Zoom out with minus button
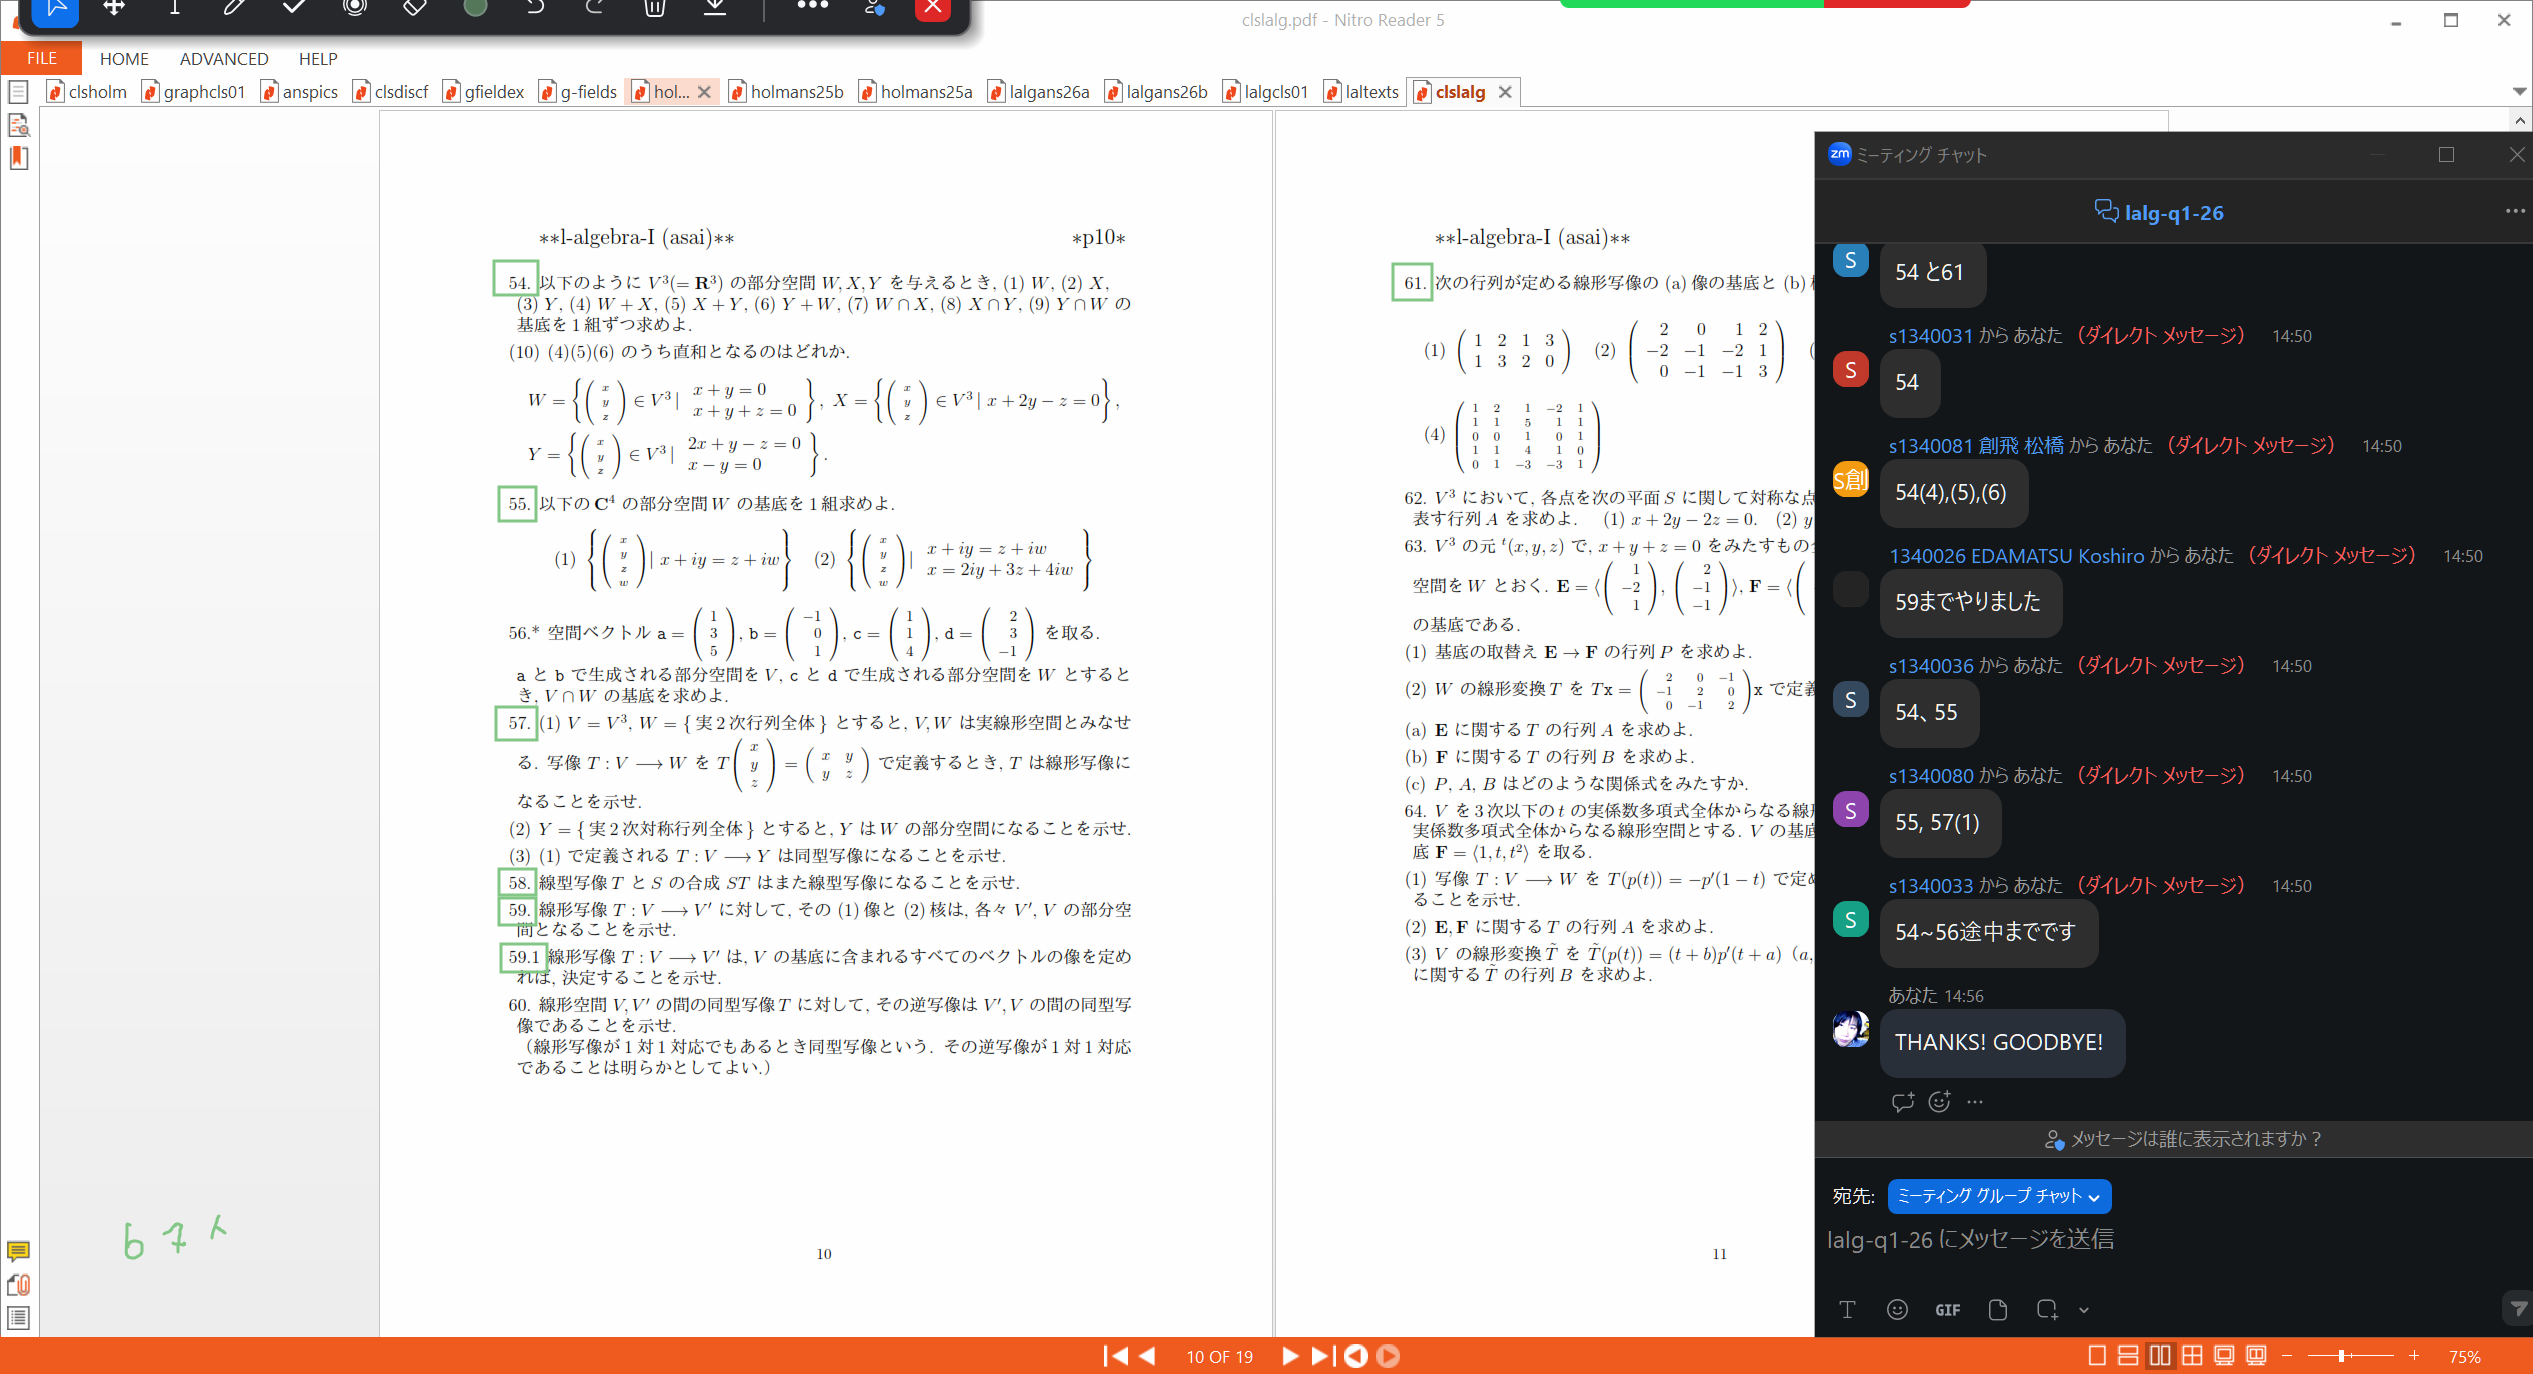The width and height of the screenshot is (2533, 1374). pos(2287,1356)
